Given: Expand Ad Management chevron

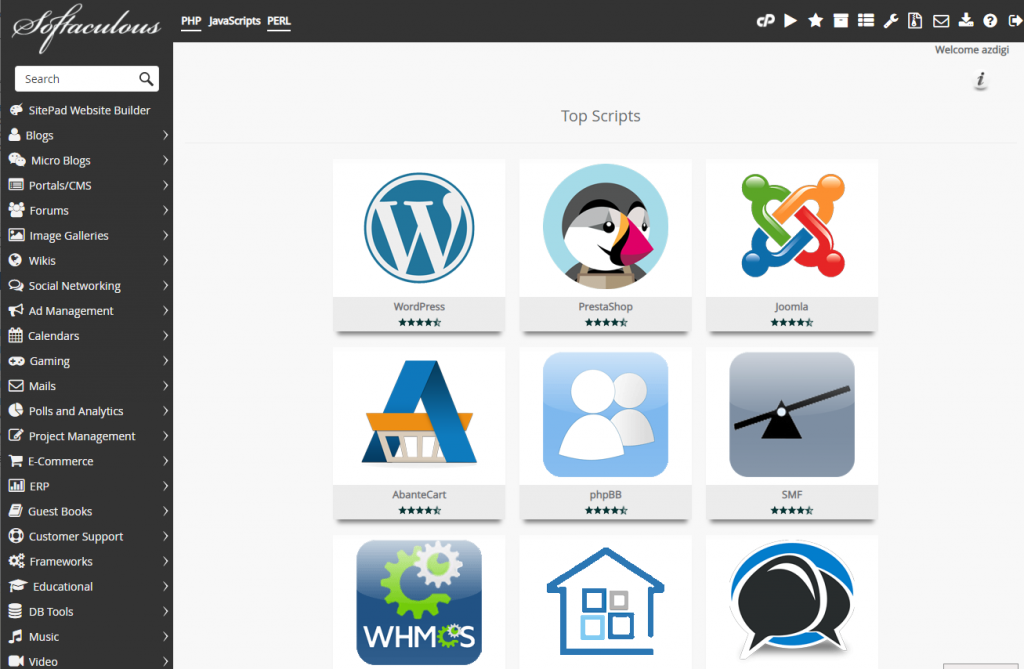Looking at the screenshot, I should (165, 311).
